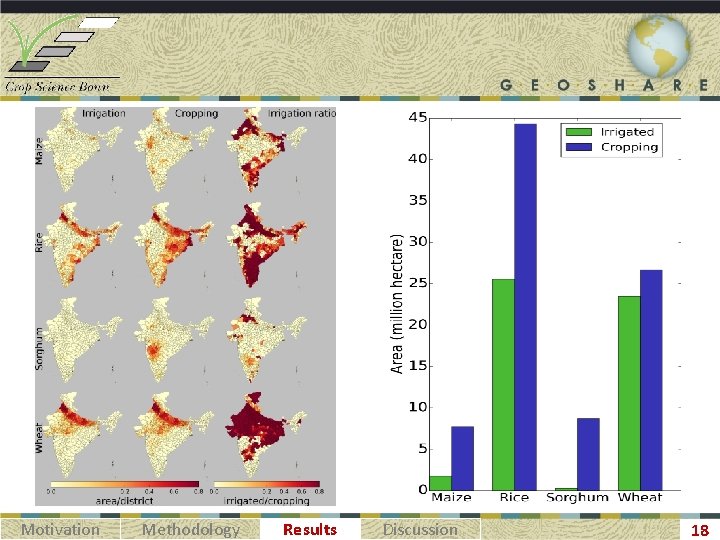Click the 'Irrigated' legend label
The image size is (720, 540).
coord(627,132)
